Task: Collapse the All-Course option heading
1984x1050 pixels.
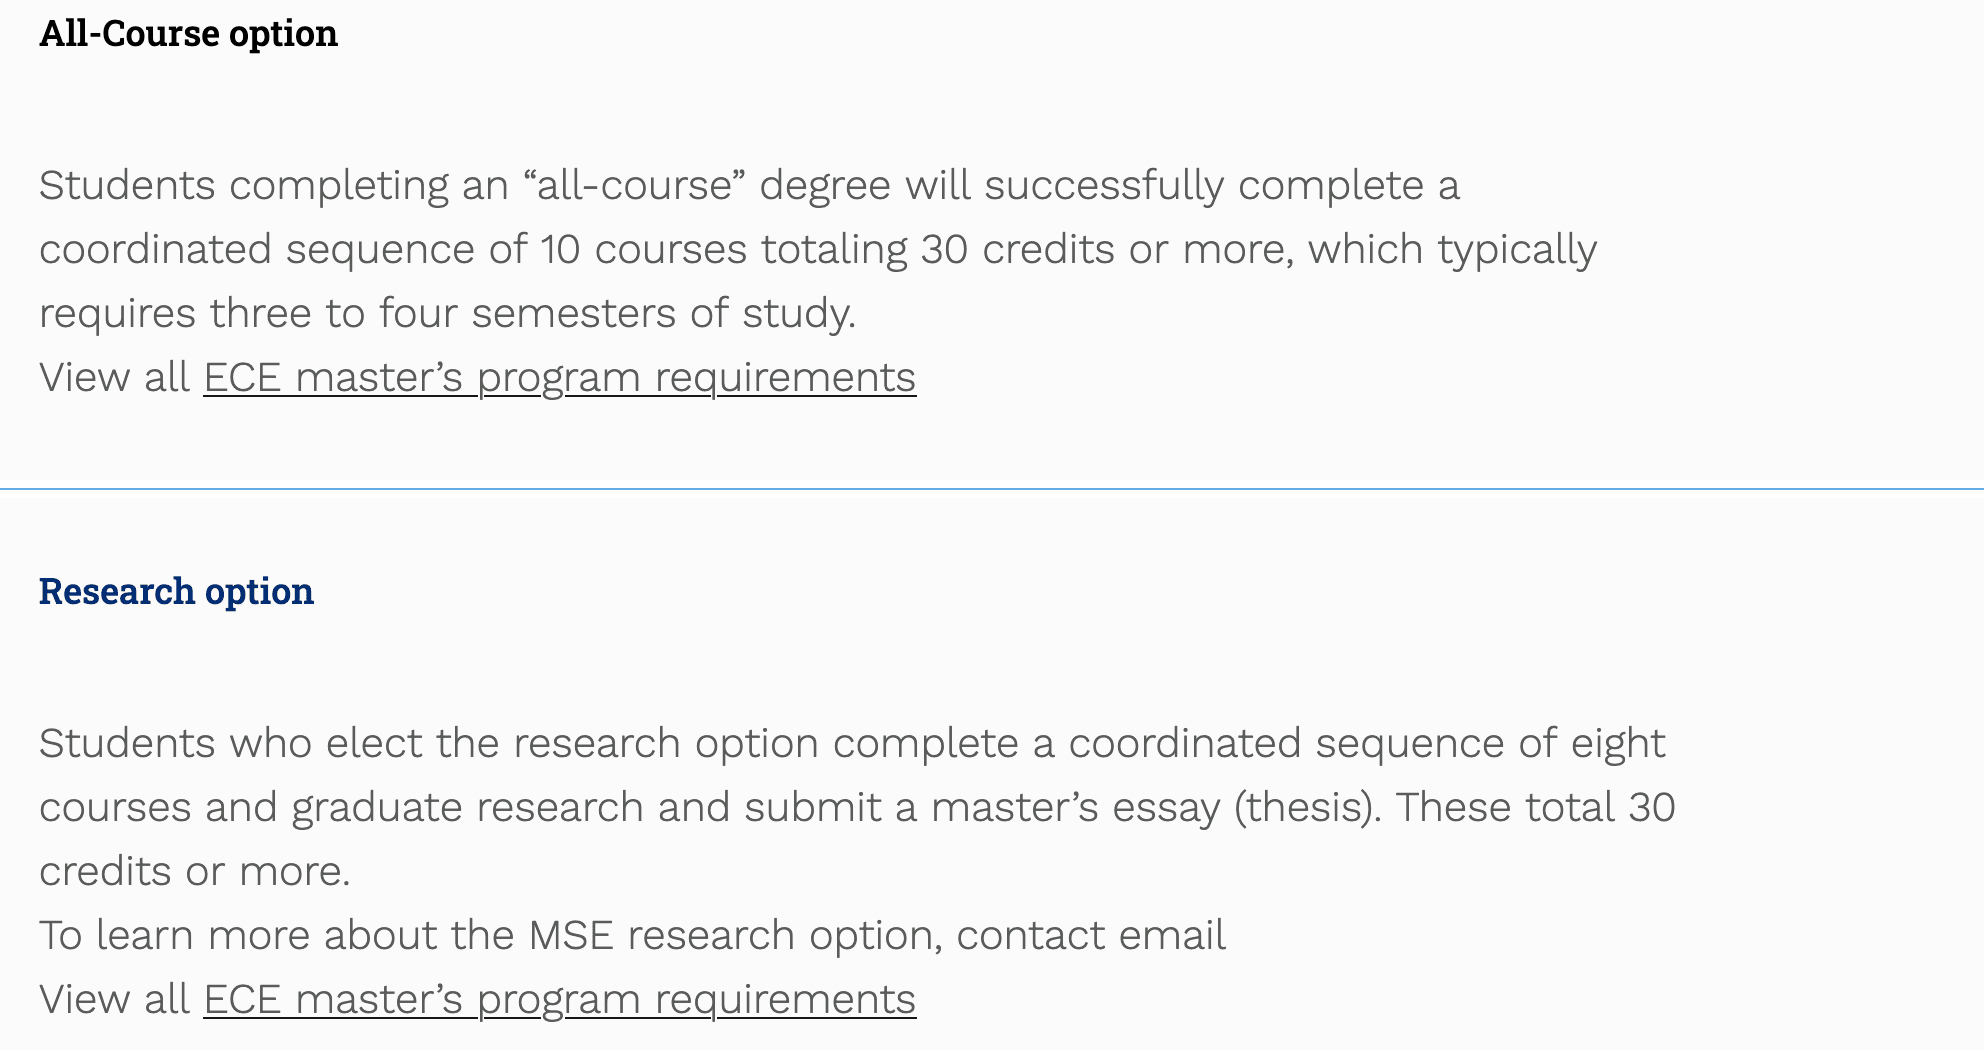Action: 188,34
